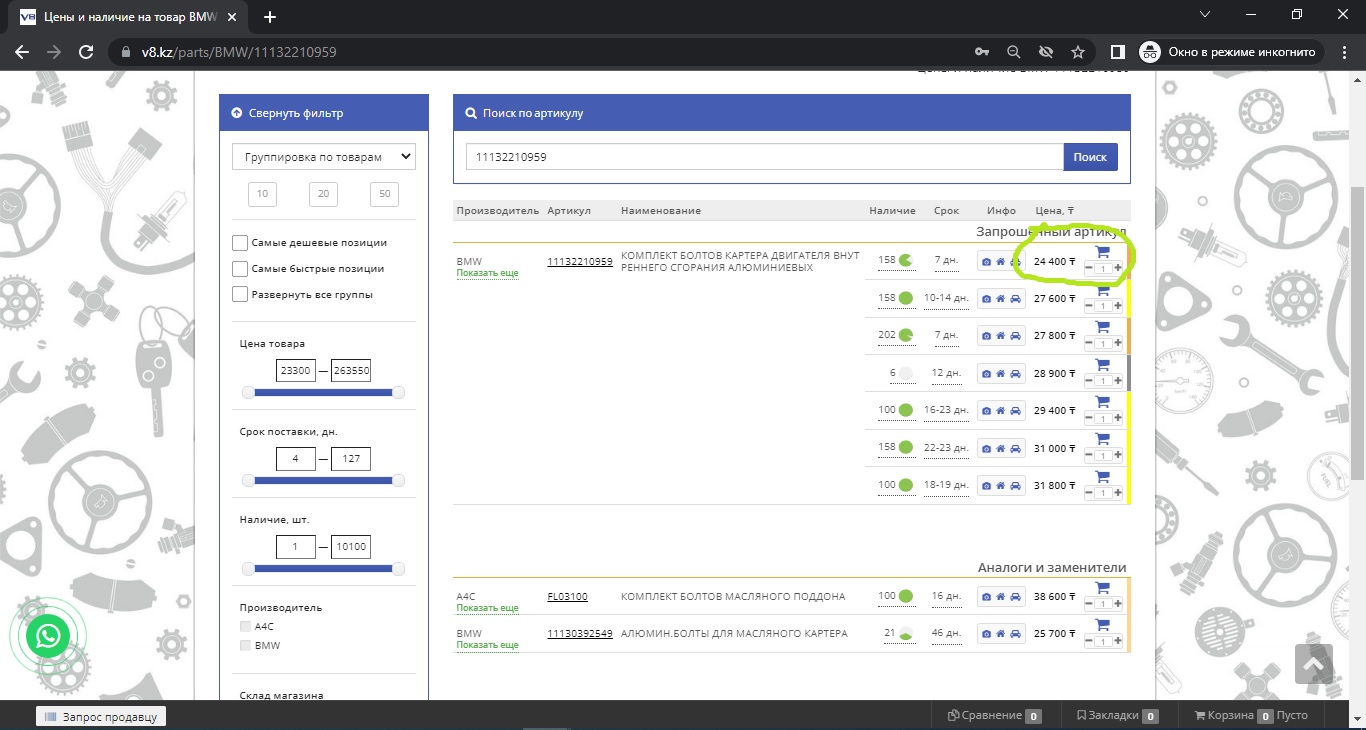This screenshot has height=730, width=1366.
Task: Click right handle of 'Наличие, шт.' slider
Action: [x=399, y=568]
